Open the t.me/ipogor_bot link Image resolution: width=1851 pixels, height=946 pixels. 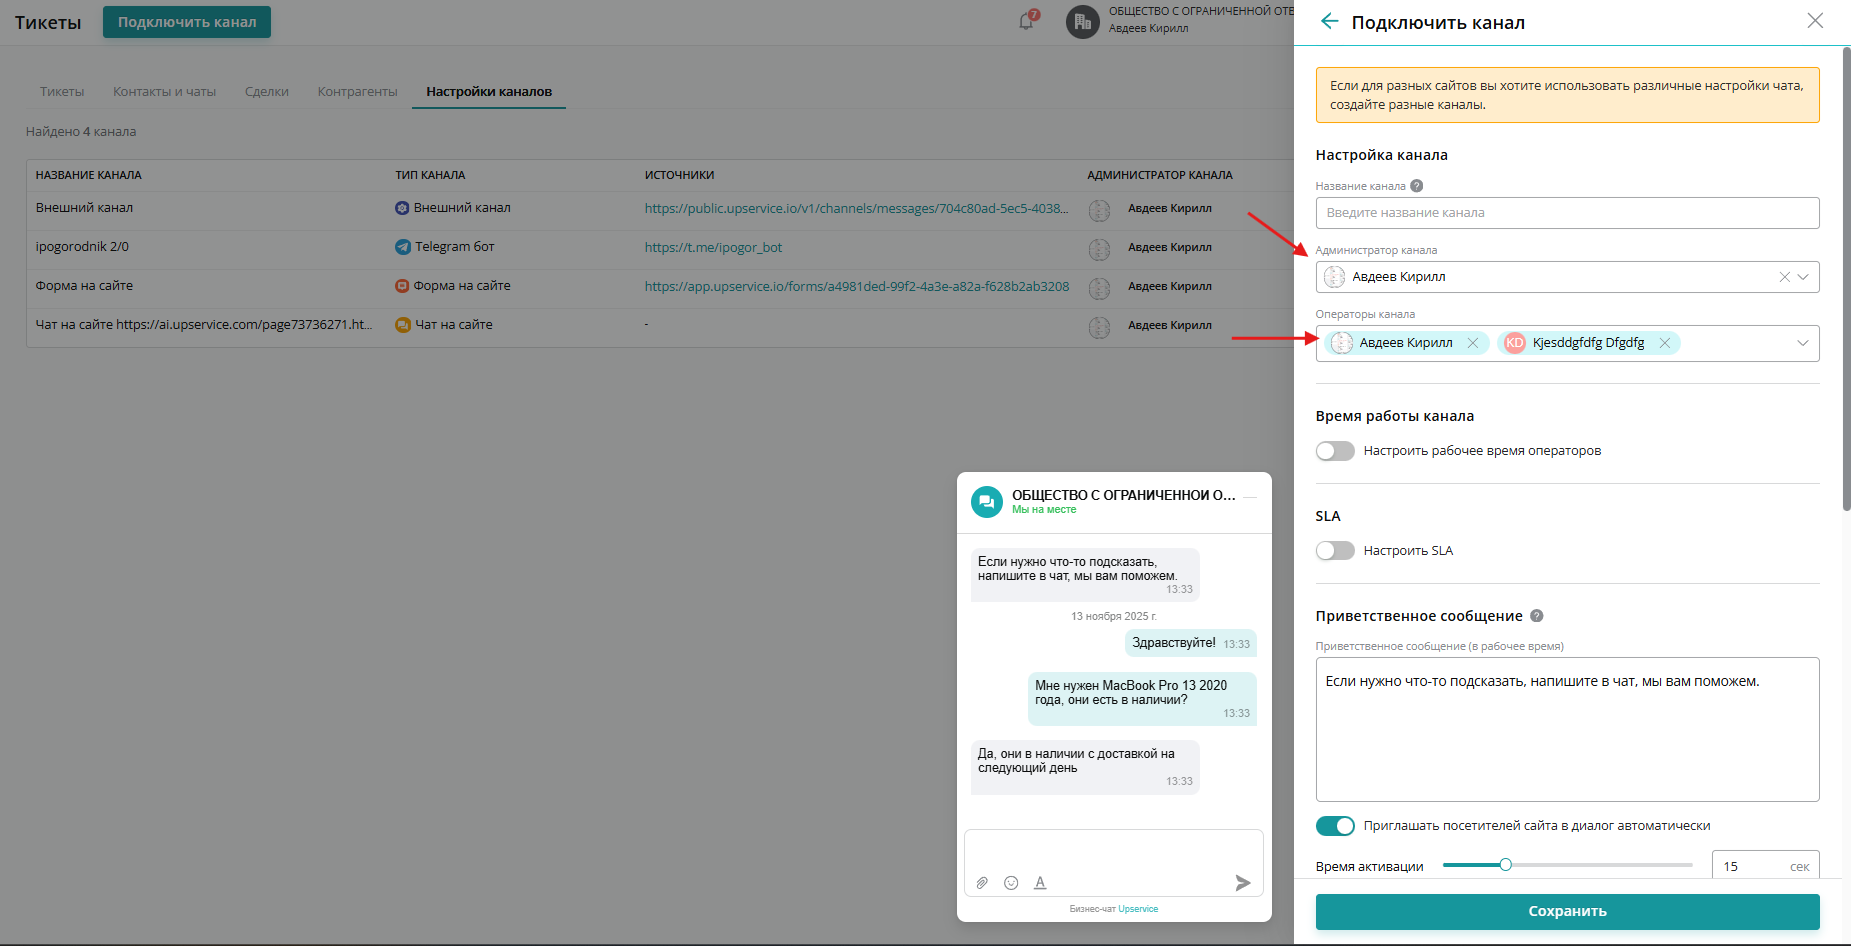[713, 247]
